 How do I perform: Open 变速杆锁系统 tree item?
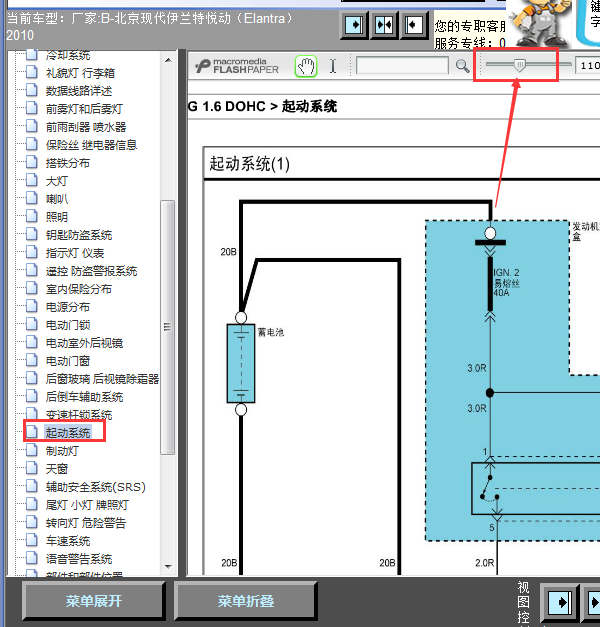79,415
